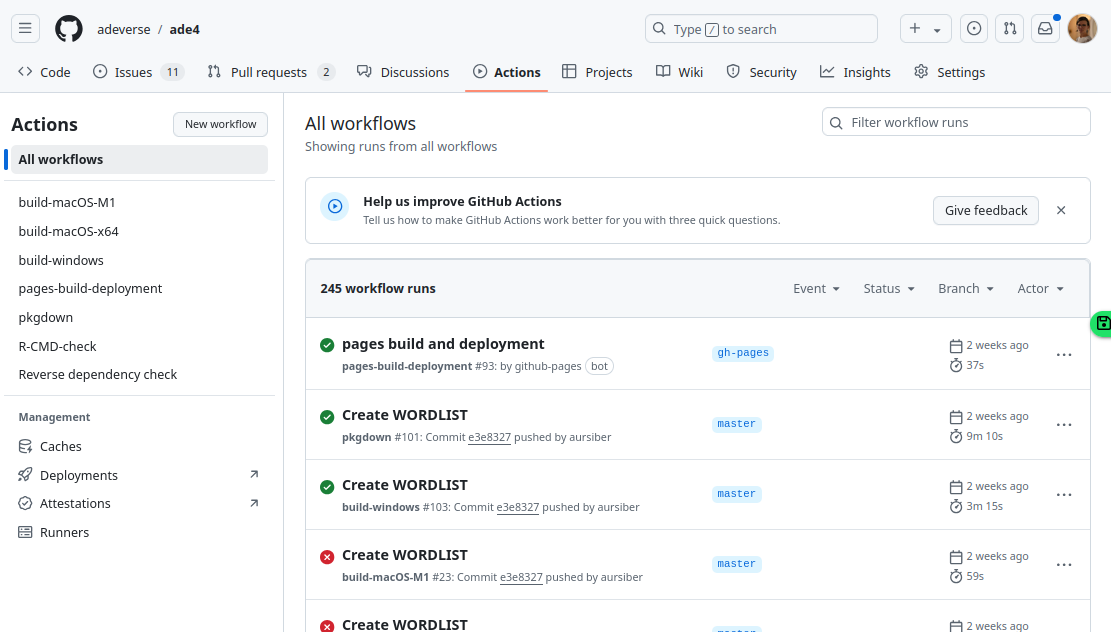Open options menu for pkgdown #101 run
This screenshot has width=1111, height=632.
coord(1064,424)
